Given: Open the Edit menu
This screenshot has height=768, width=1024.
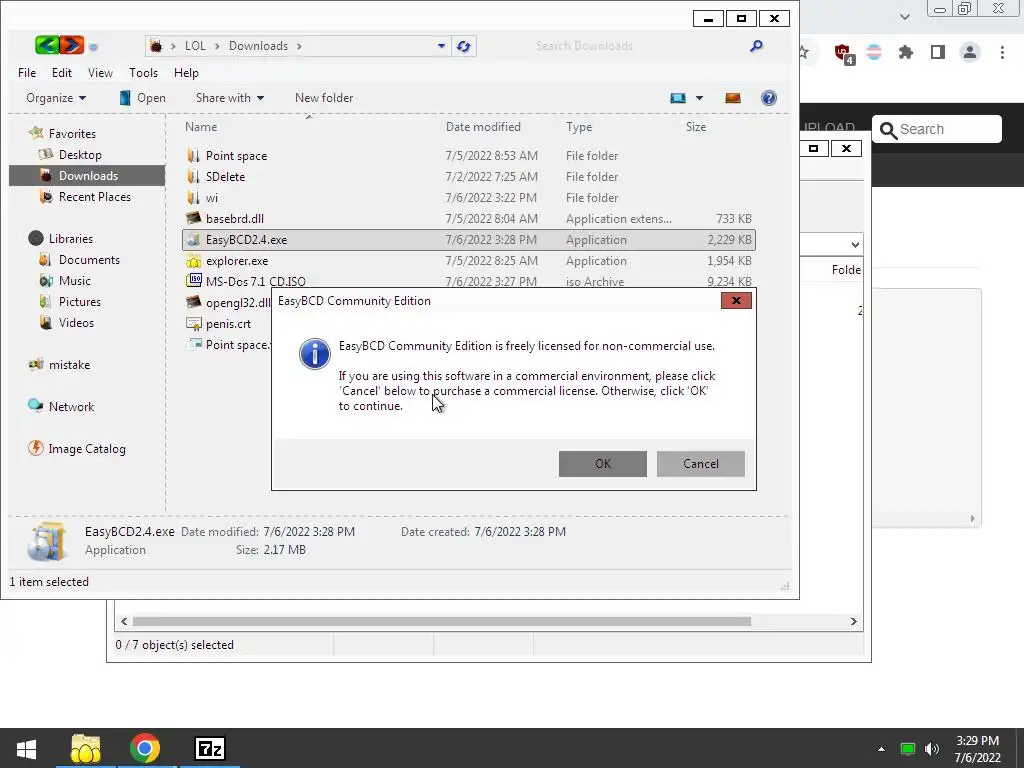Looking at the screenshot, I should pyautogui.click(x=62, y=72).
